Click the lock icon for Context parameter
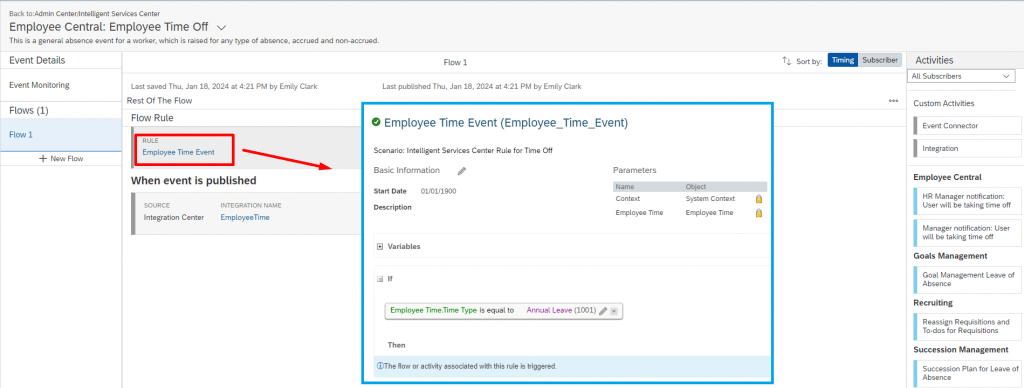The width and height of the screenshot is (1024, 388). [x=758, y=199]
